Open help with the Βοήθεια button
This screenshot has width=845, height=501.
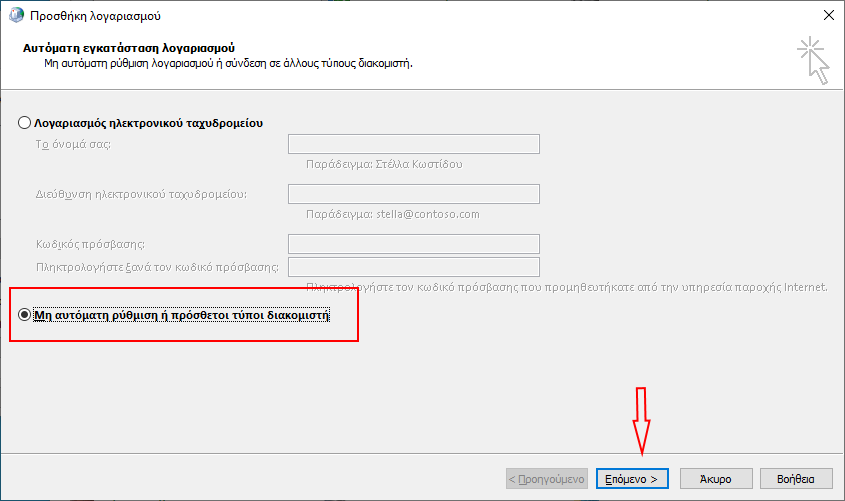796,478
